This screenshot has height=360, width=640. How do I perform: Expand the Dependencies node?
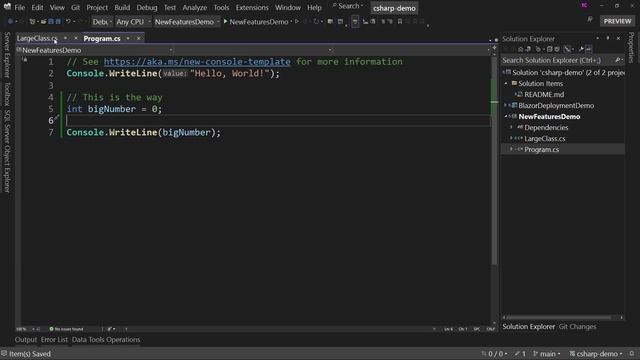coord(511,127)
